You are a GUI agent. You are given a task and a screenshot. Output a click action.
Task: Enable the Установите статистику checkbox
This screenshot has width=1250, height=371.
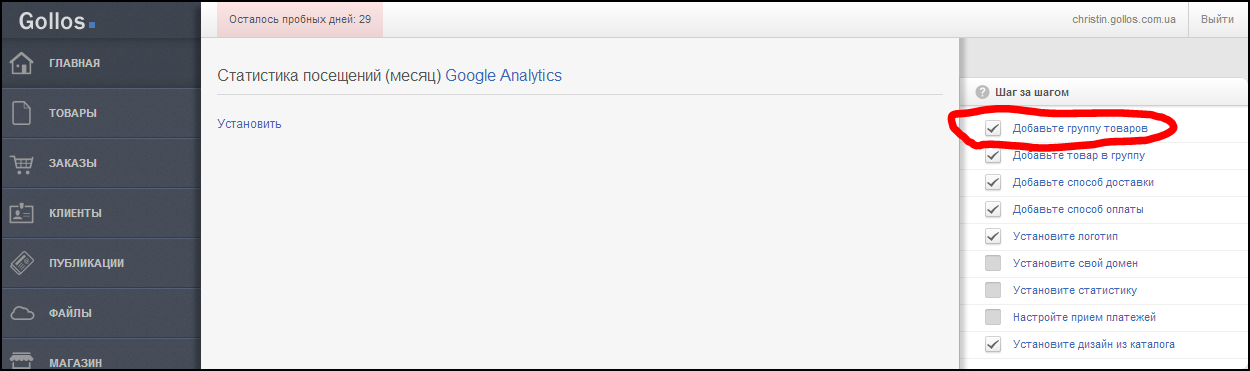(x=993, y=290)
